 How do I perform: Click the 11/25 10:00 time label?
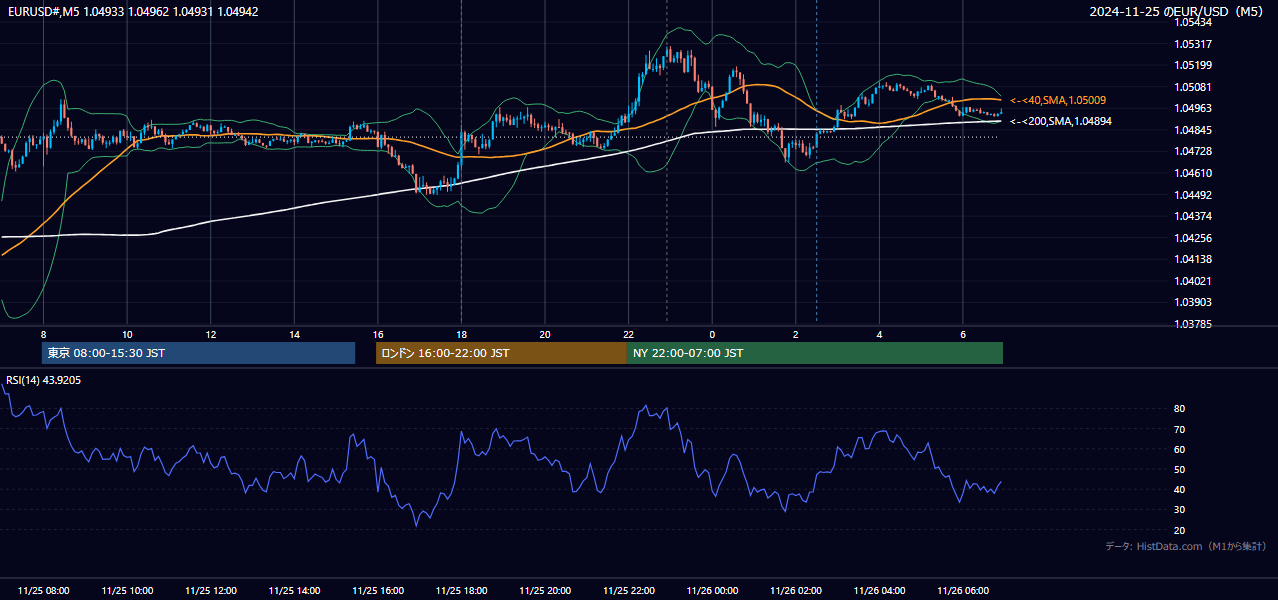click(x=127, y=591)
